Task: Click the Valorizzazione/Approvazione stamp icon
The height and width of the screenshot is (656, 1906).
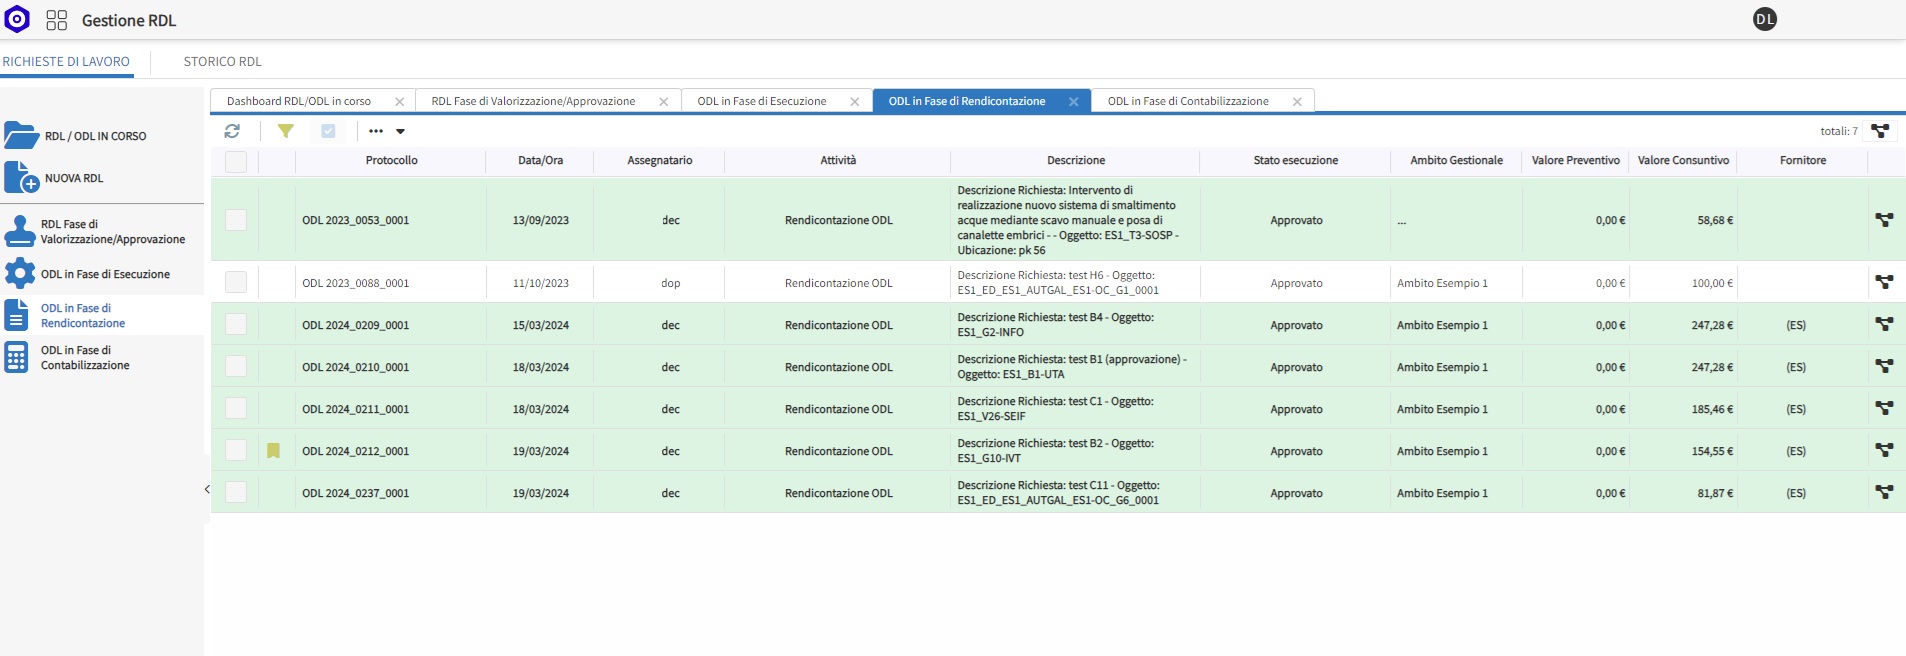Action: click(19, 231)
